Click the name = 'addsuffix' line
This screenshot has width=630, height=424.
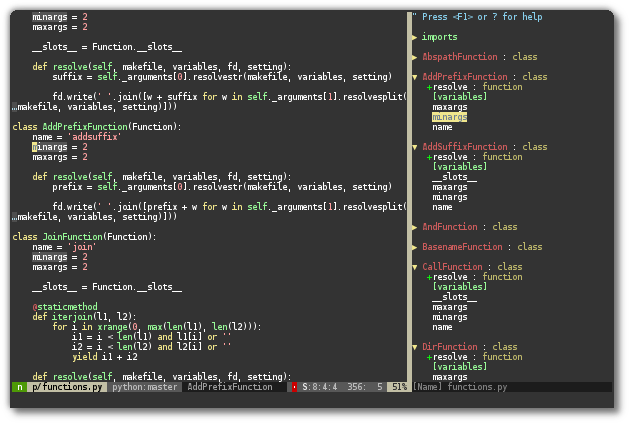(x=77, y=137)
